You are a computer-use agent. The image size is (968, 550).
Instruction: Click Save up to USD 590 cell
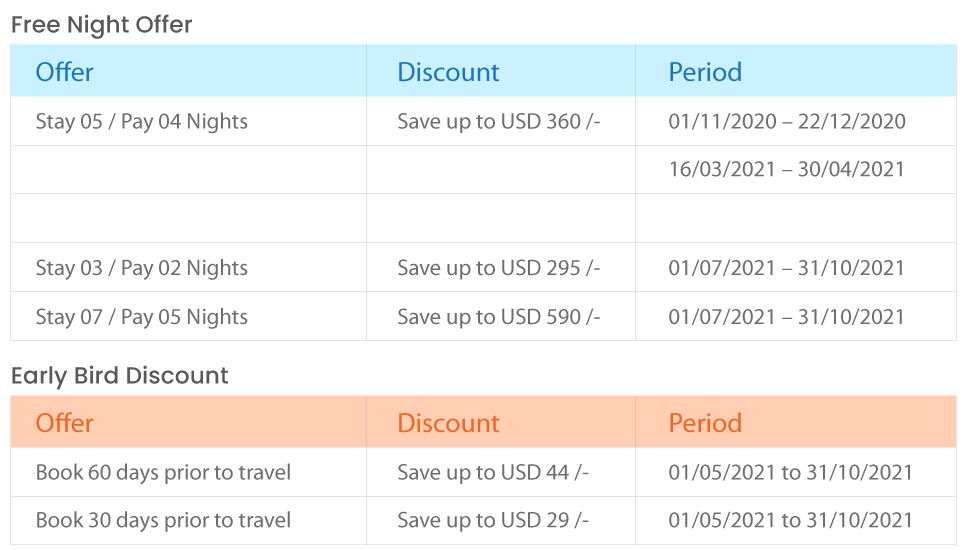pos(499,317)
